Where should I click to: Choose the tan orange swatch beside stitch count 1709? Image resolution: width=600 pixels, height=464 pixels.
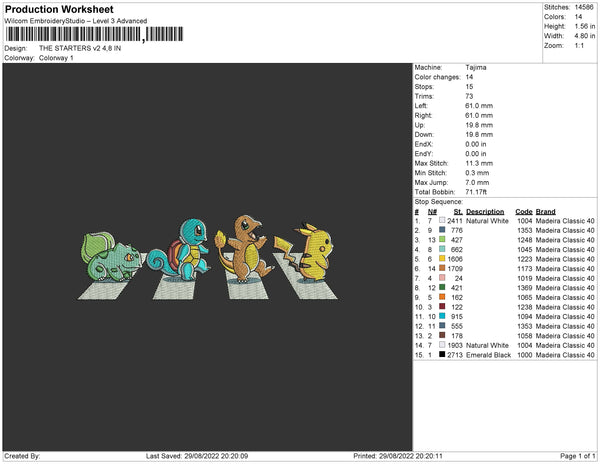point(442,268)
